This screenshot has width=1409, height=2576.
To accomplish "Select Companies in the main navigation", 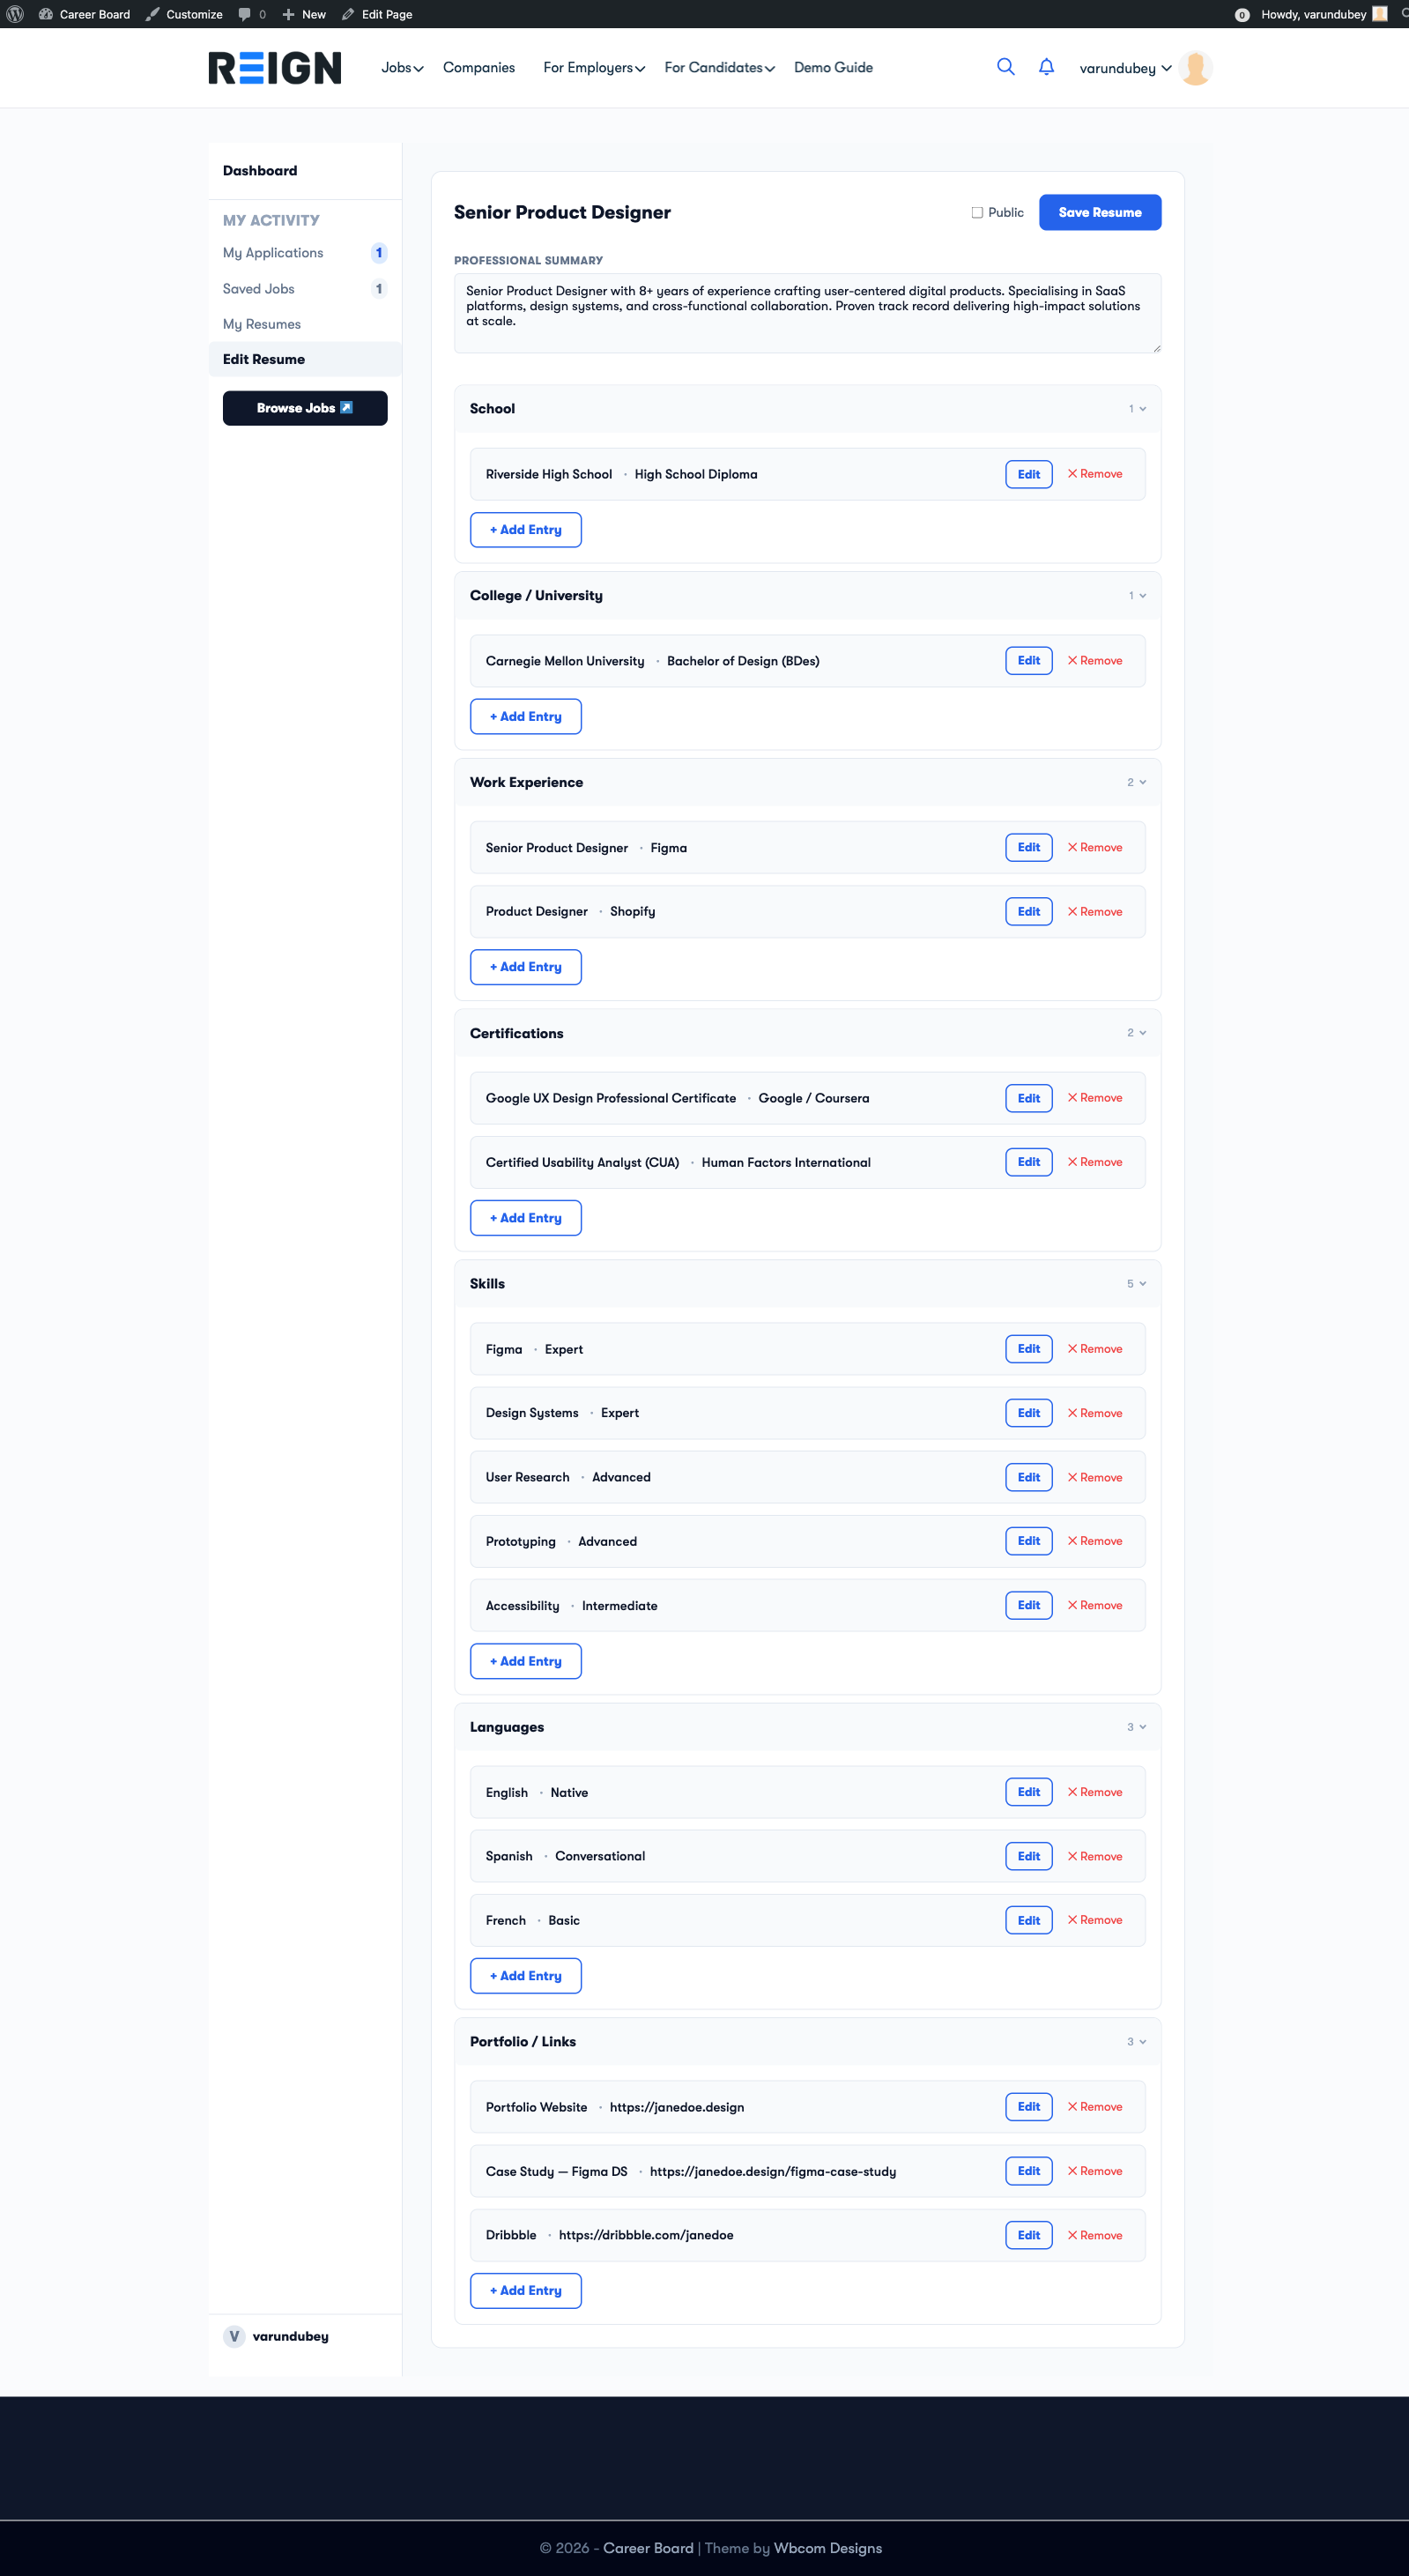I will (479, 67).
